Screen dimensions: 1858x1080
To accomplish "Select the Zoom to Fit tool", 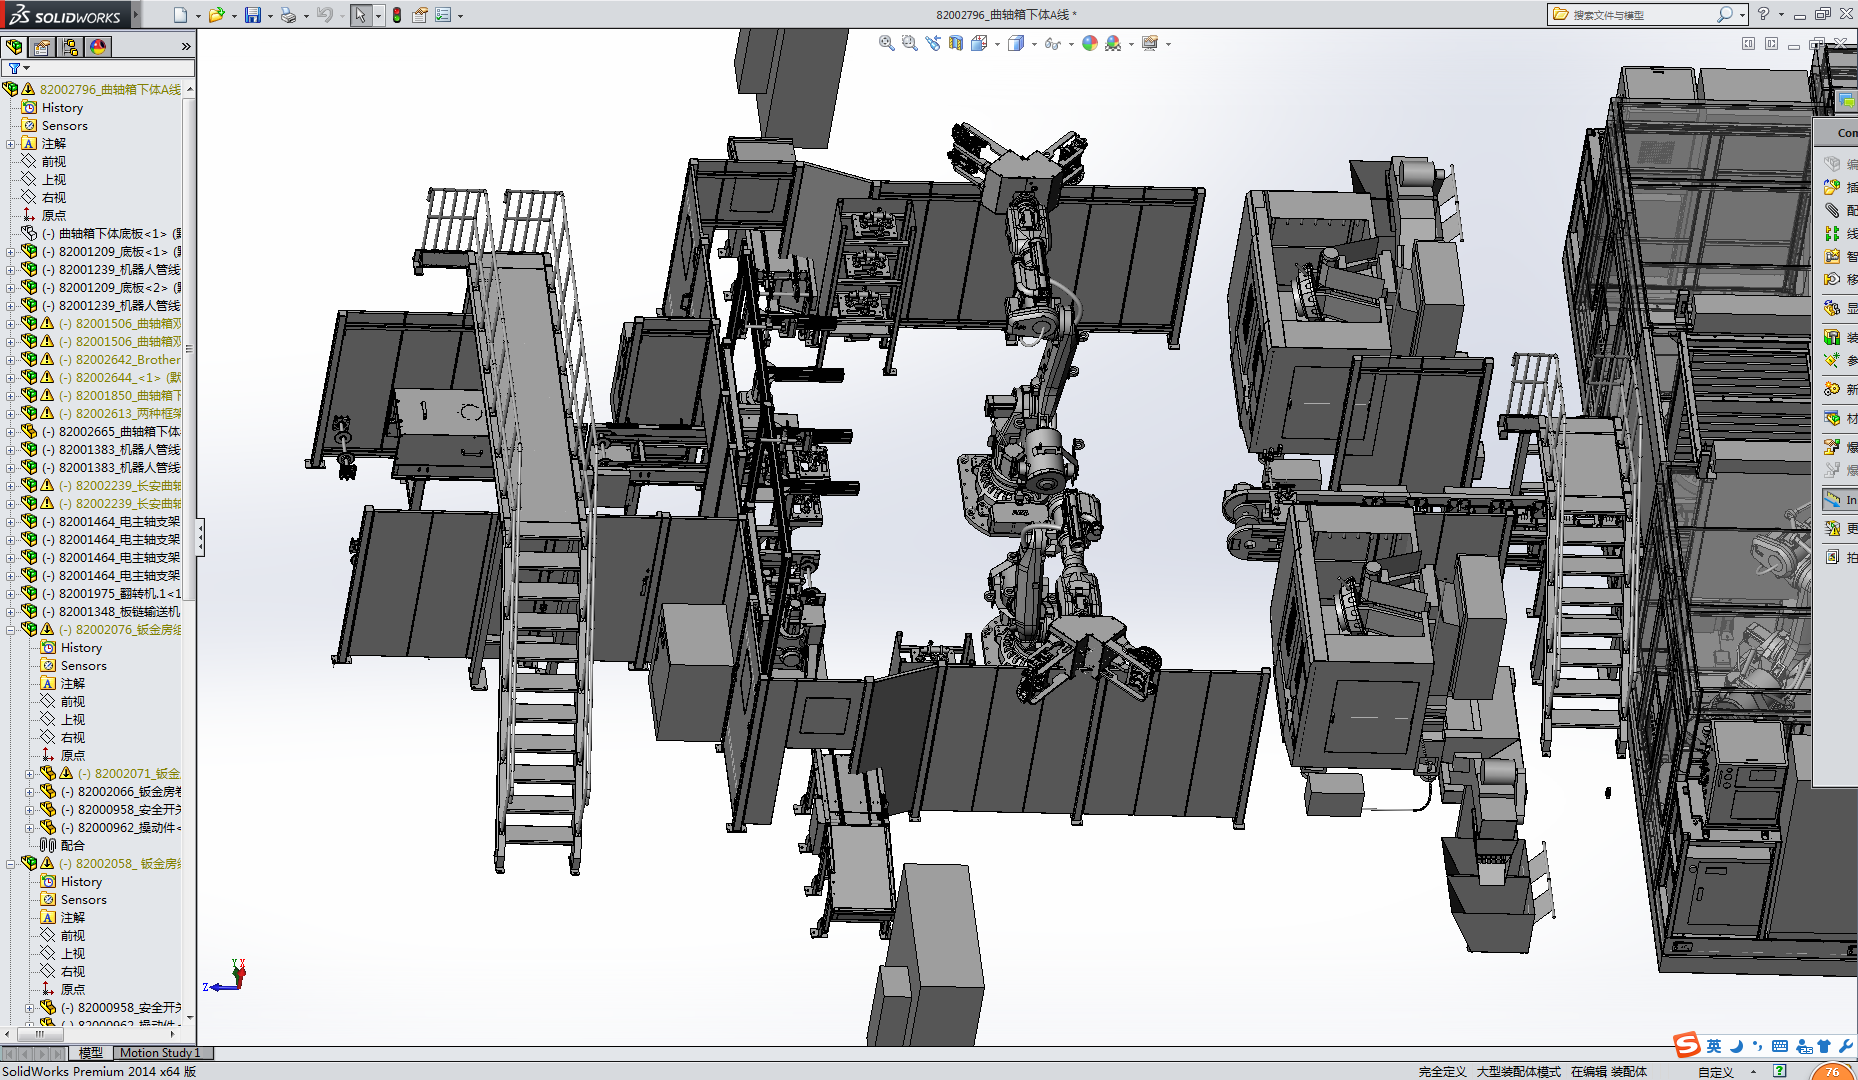I will (x=886, y=43).
